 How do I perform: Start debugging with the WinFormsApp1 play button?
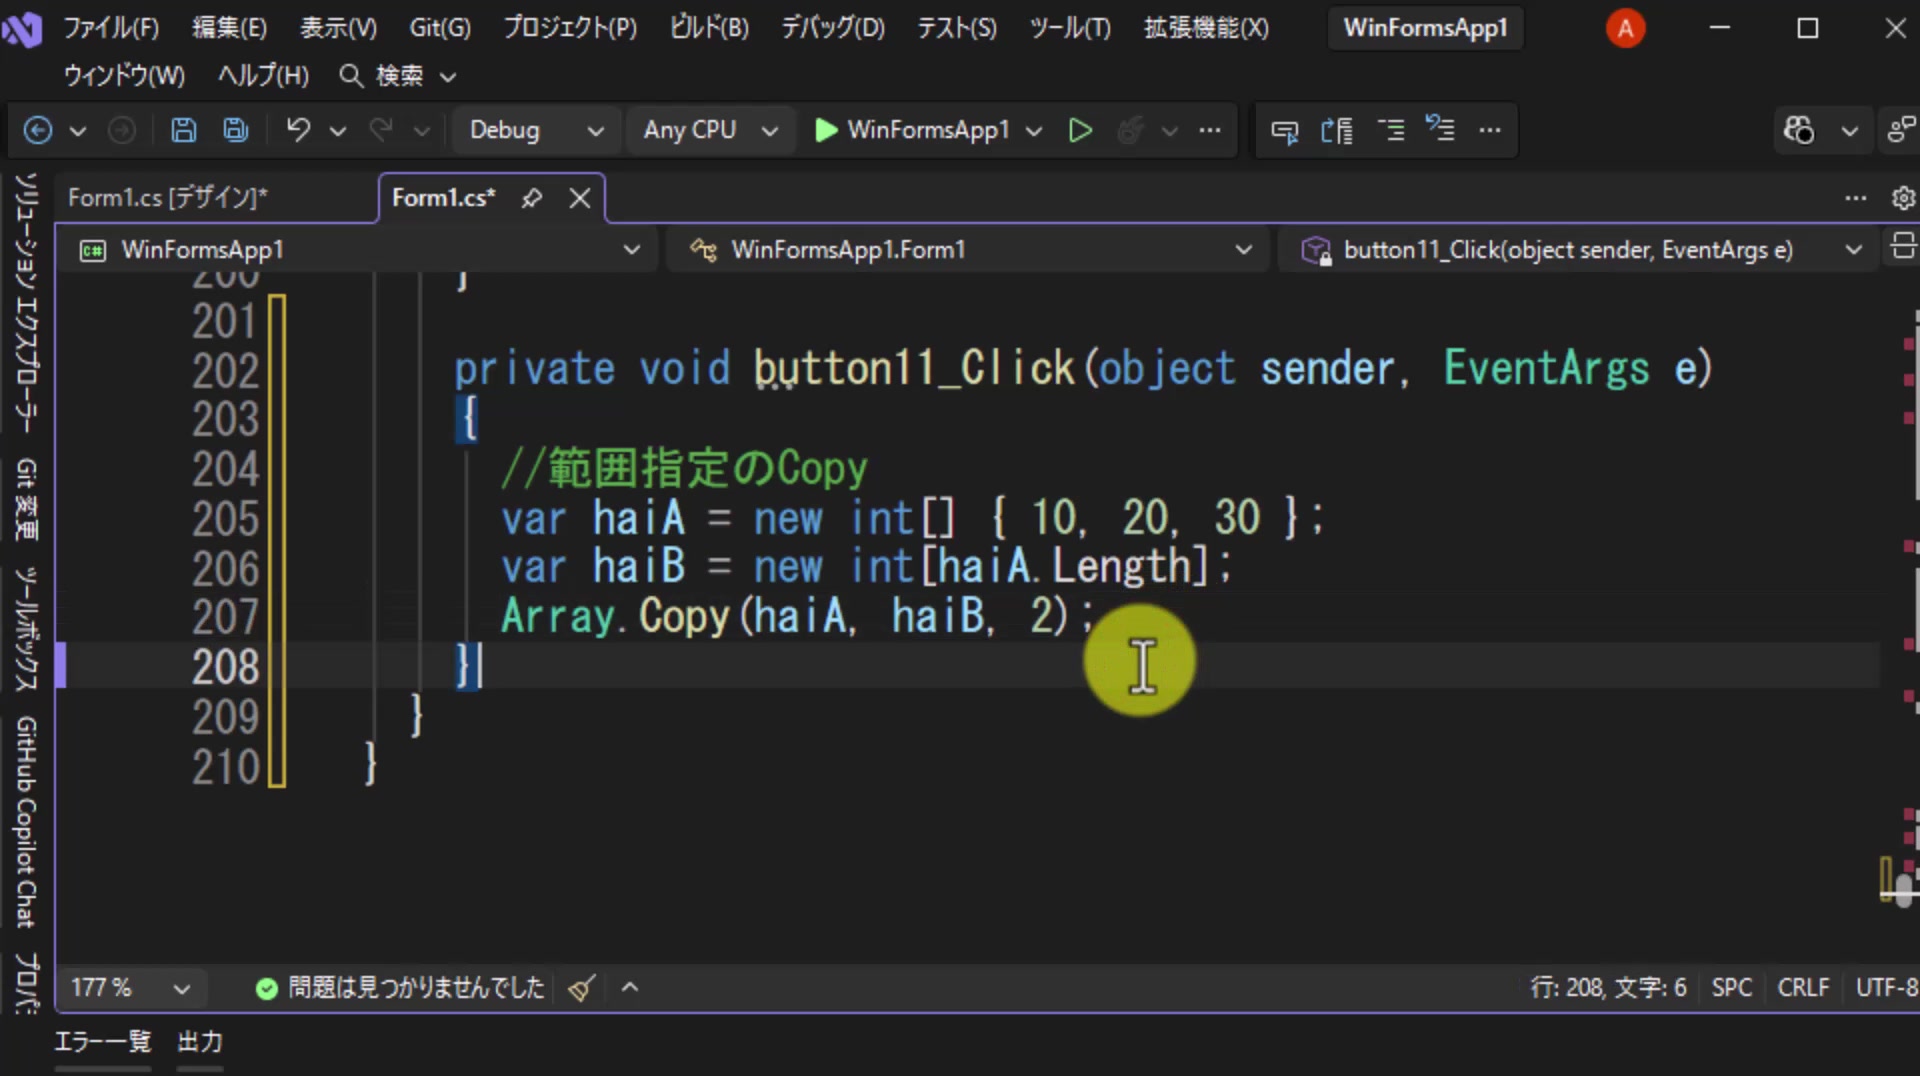(911, 130)
